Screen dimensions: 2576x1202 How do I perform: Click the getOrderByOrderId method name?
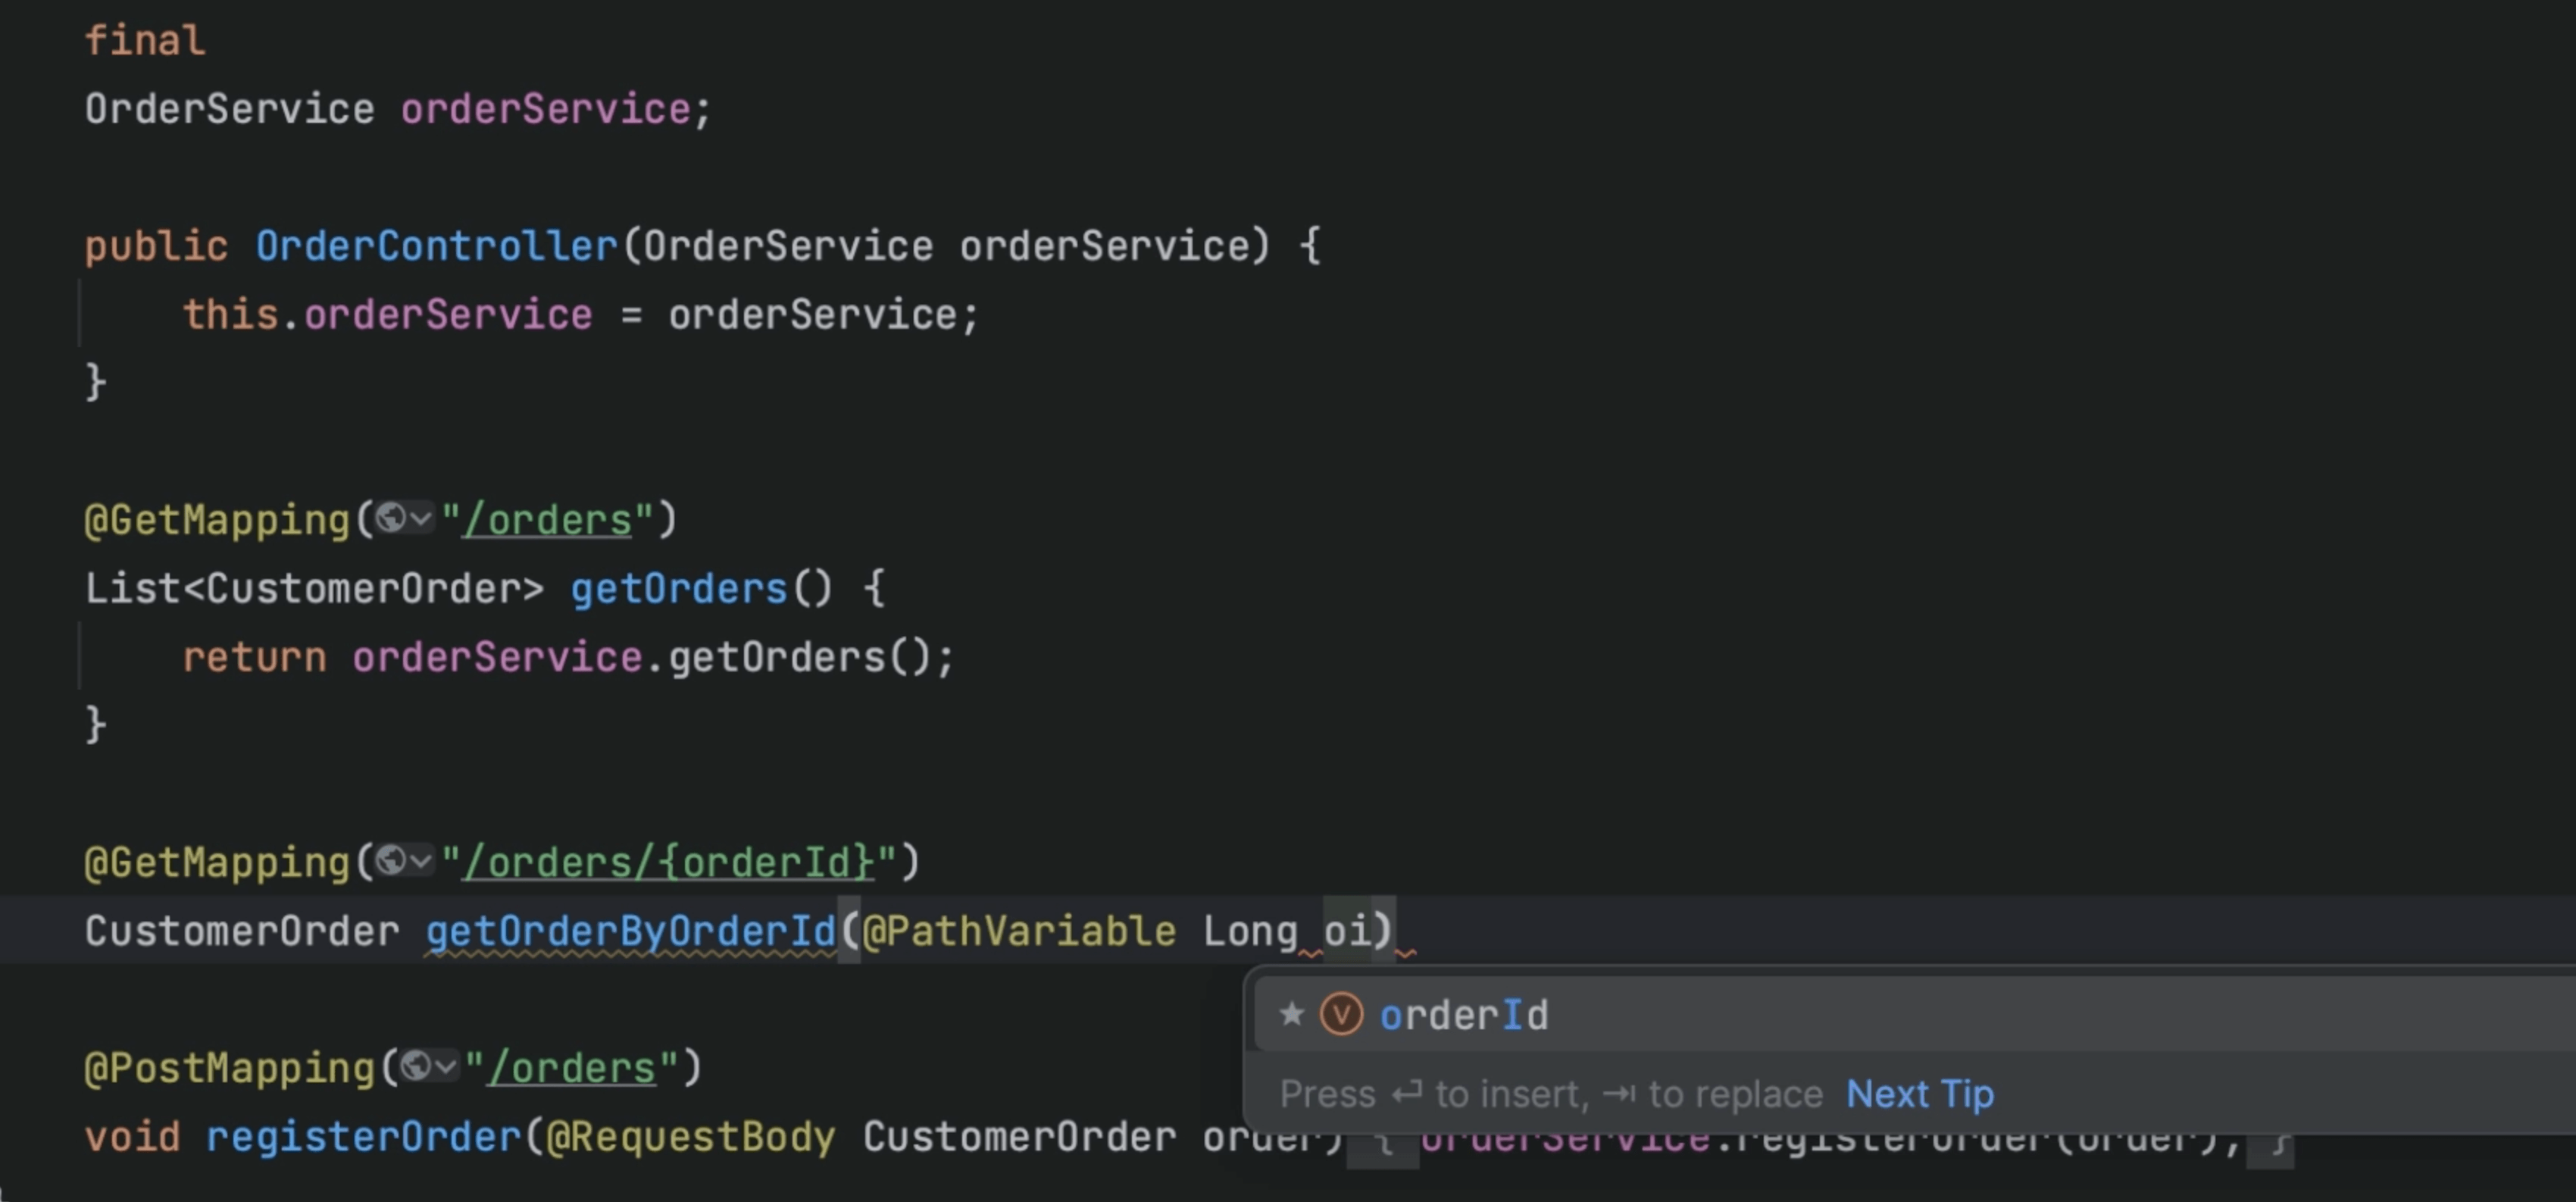(x=630, y=931)
